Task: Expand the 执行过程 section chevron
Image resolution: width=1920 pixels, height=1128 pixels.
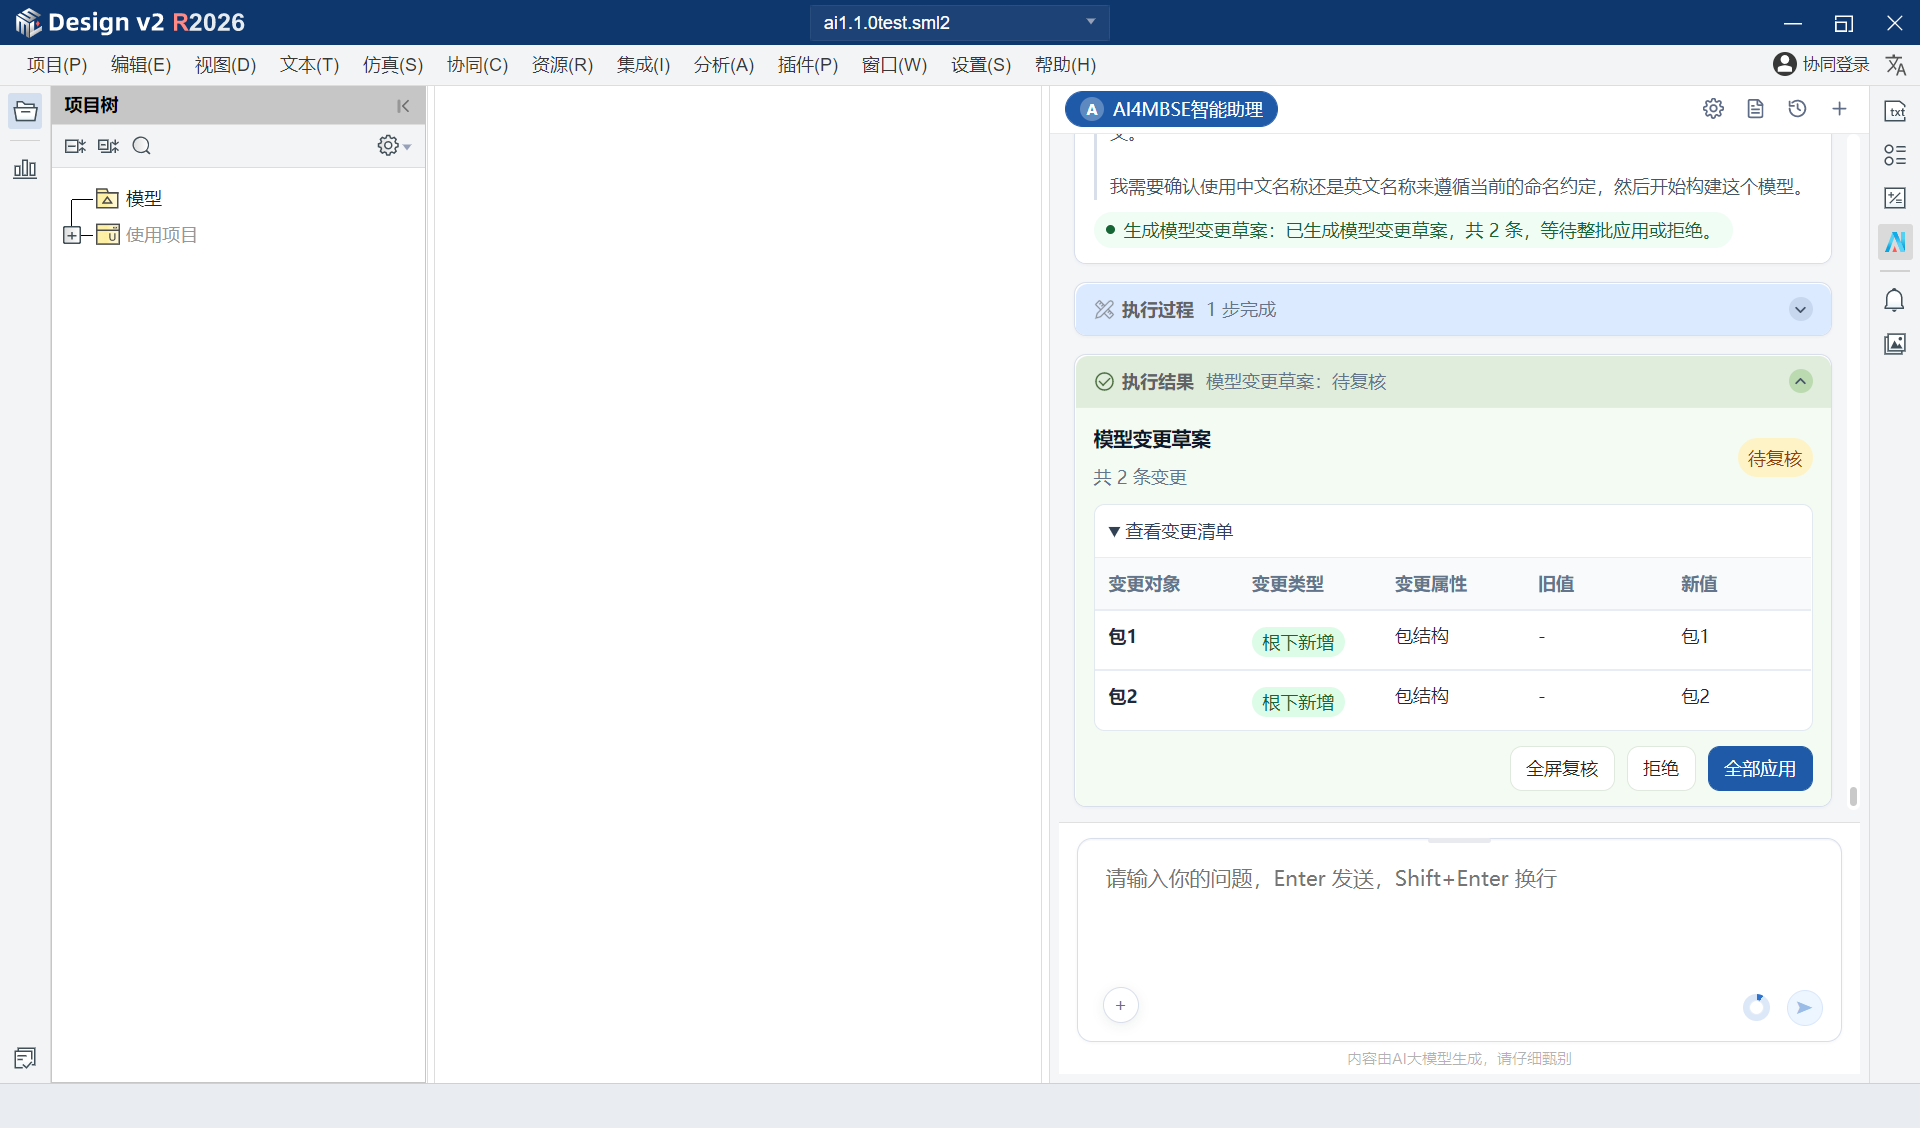Action: [x=1800, y=310]
